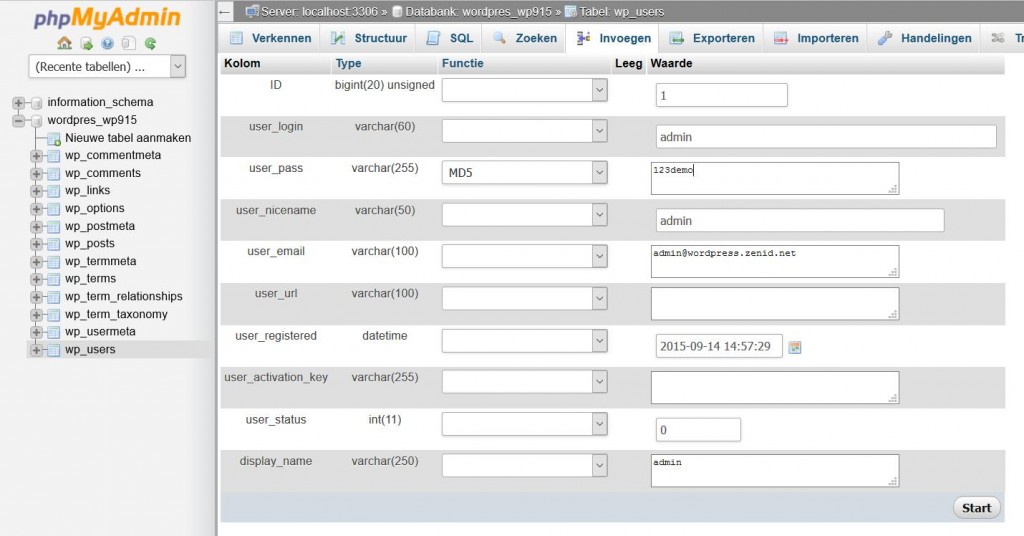Click Databank: wordpres_wp915 breadcrumb link

(477, 12)
